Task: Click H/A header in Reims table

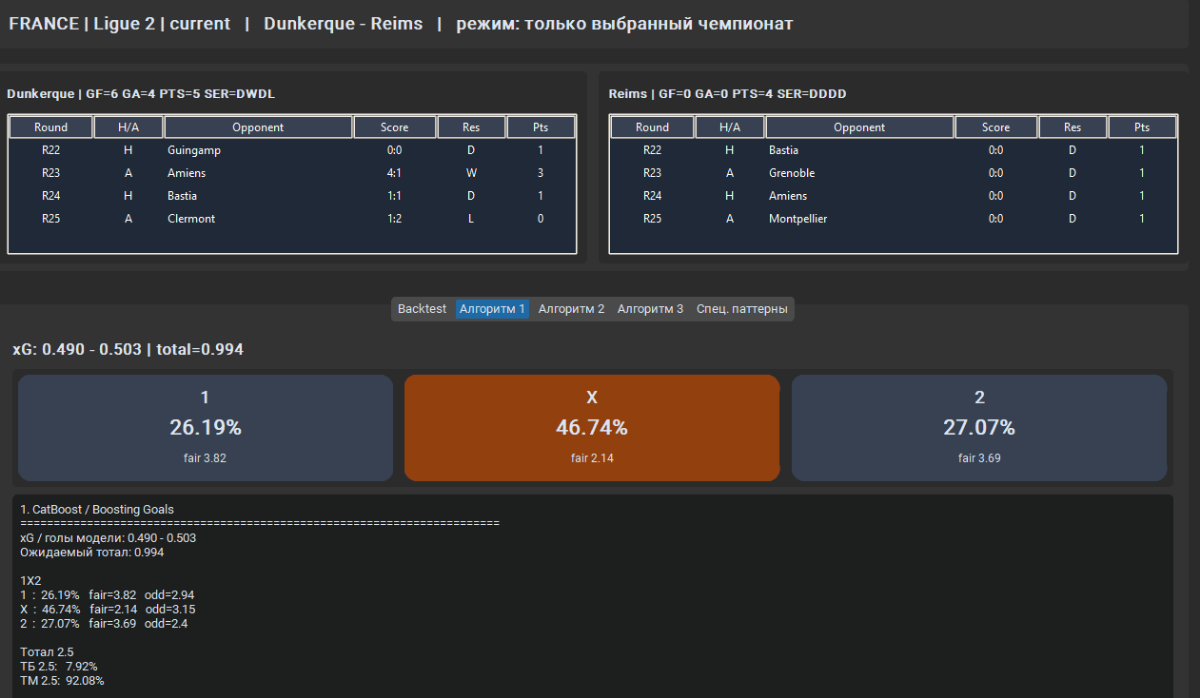Action: pos(730,127)
